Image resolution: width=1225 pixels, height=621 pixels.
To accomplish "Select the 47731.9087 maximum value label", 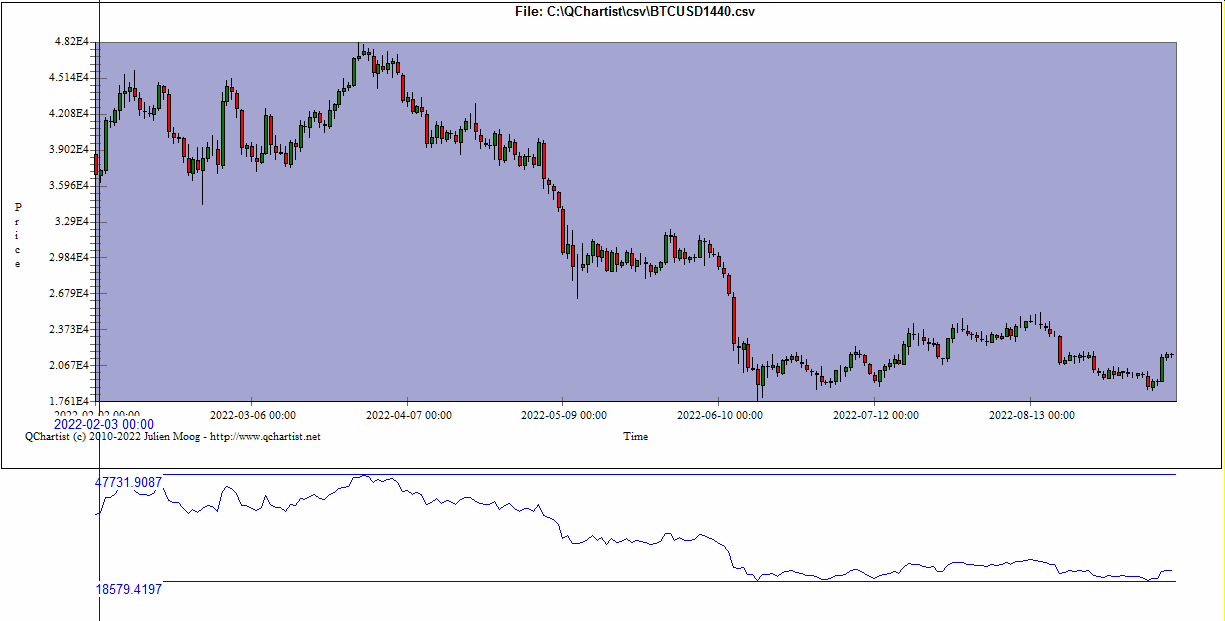I will pos(128,482).
